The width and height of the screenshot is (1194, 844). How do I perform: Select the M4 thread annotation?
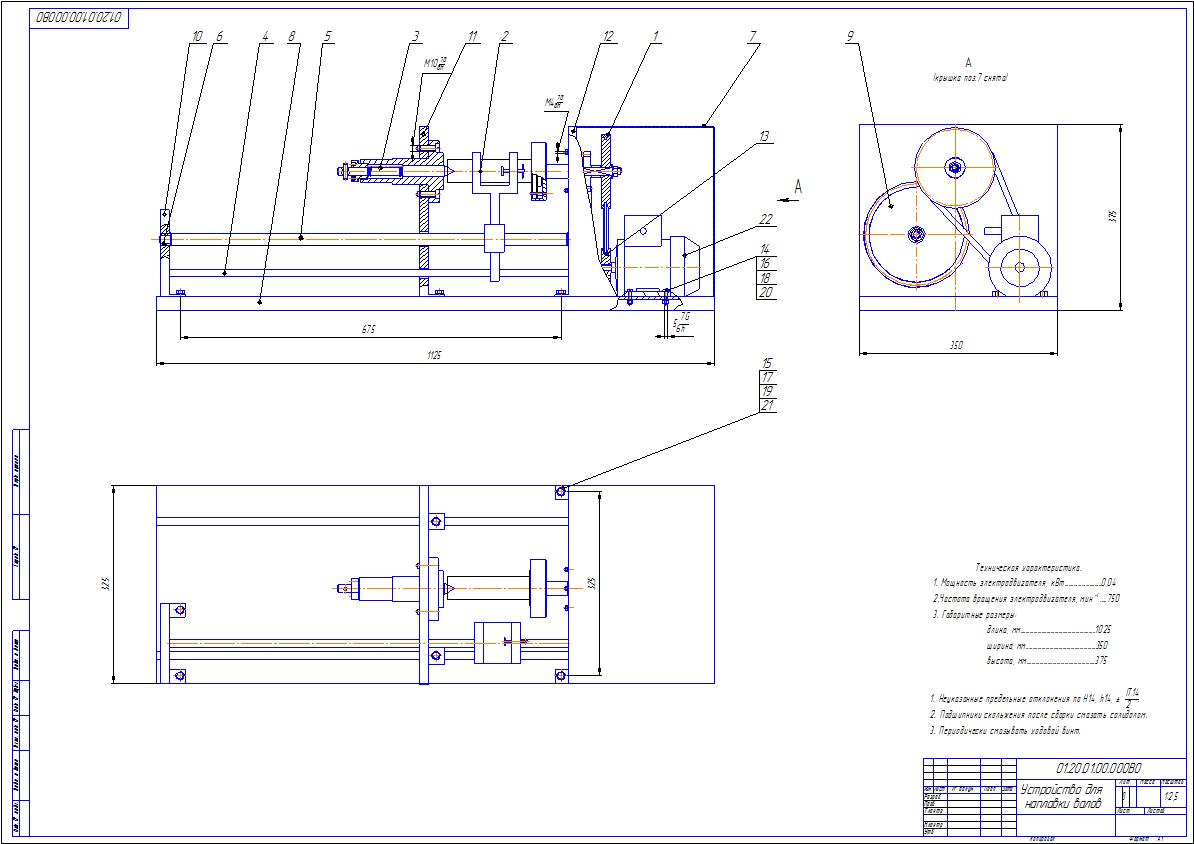[x=554, y=101]
